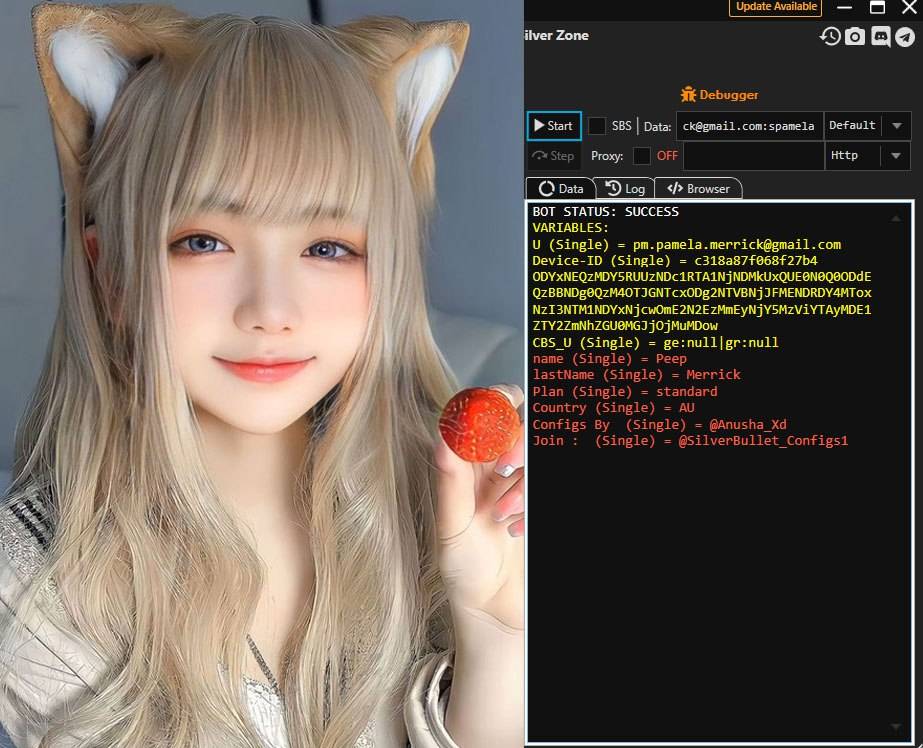
Task: Enable the SBS checkbox
Action: coord(597,126)
